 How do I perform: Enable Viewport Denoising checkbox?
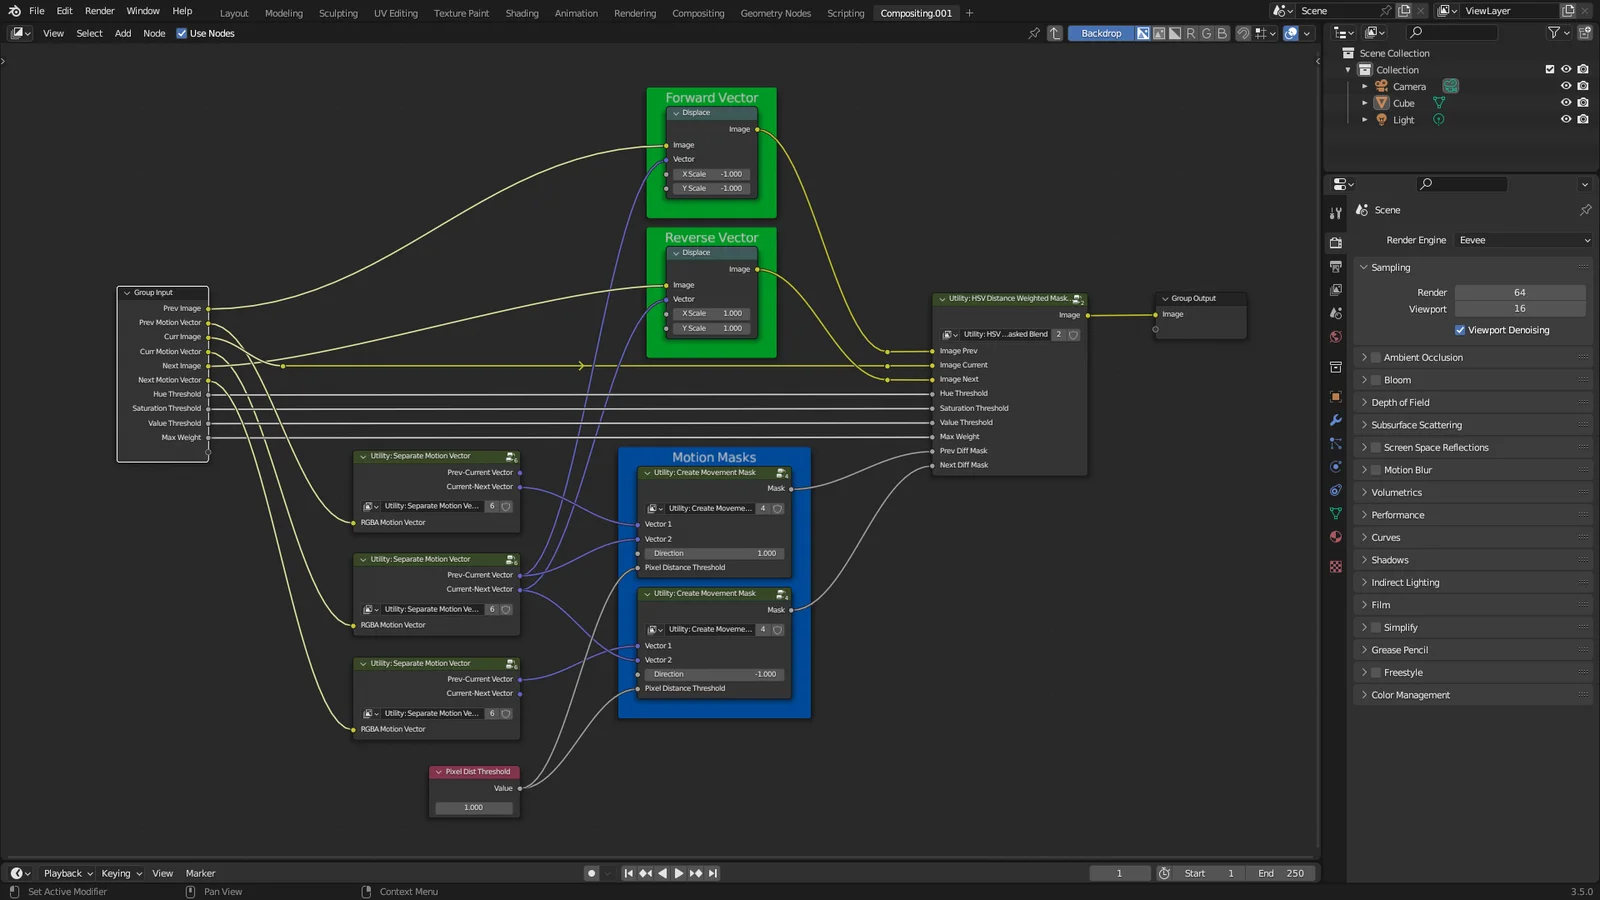click(1460, 330)
